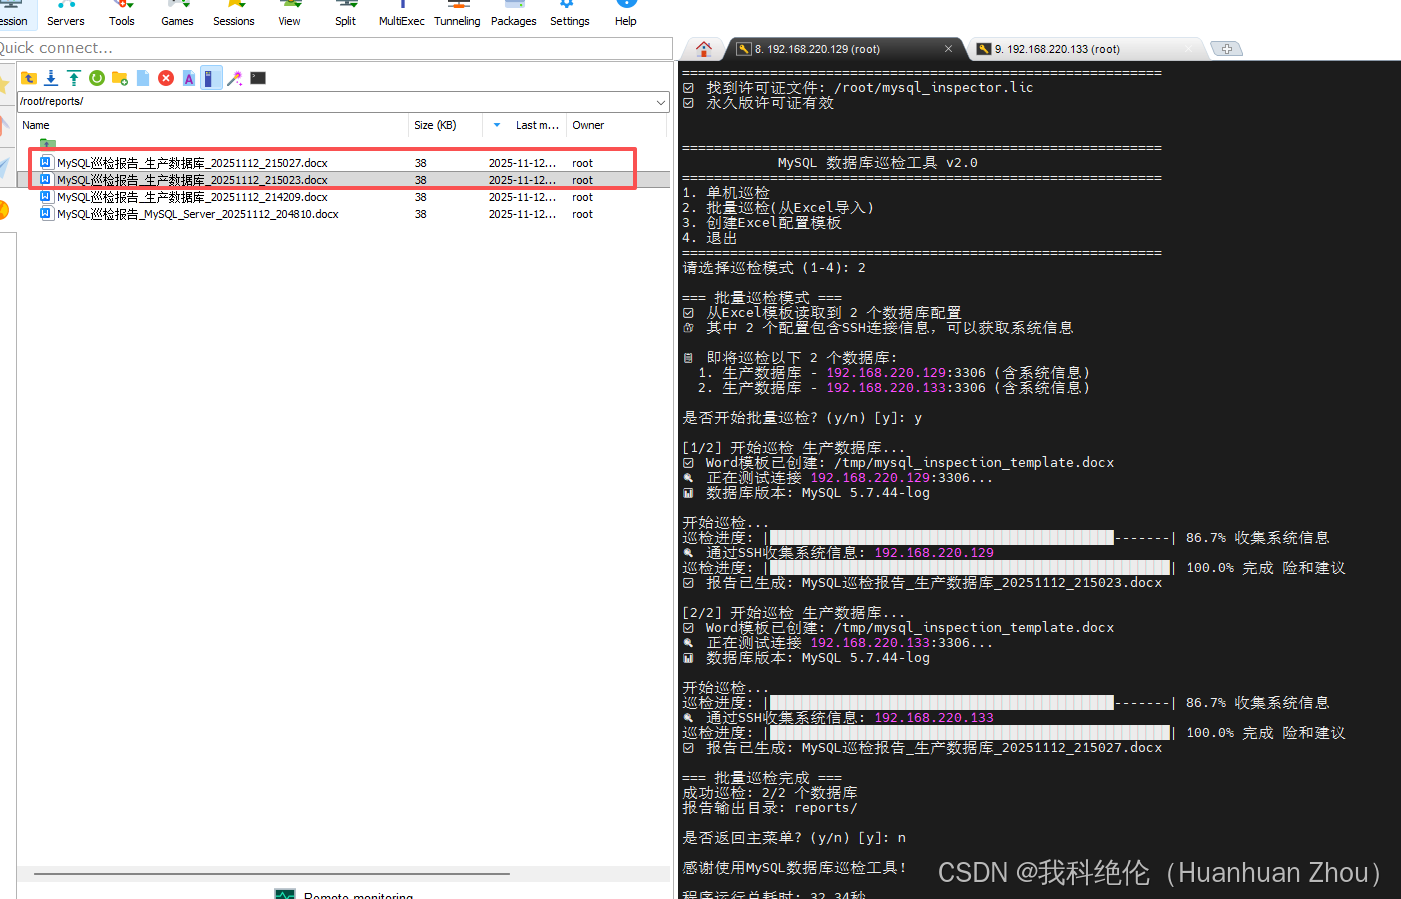The image size is (1401, 899).
Task: Download selected files with the blue down-arrow icon
Action: pos(51,78)
